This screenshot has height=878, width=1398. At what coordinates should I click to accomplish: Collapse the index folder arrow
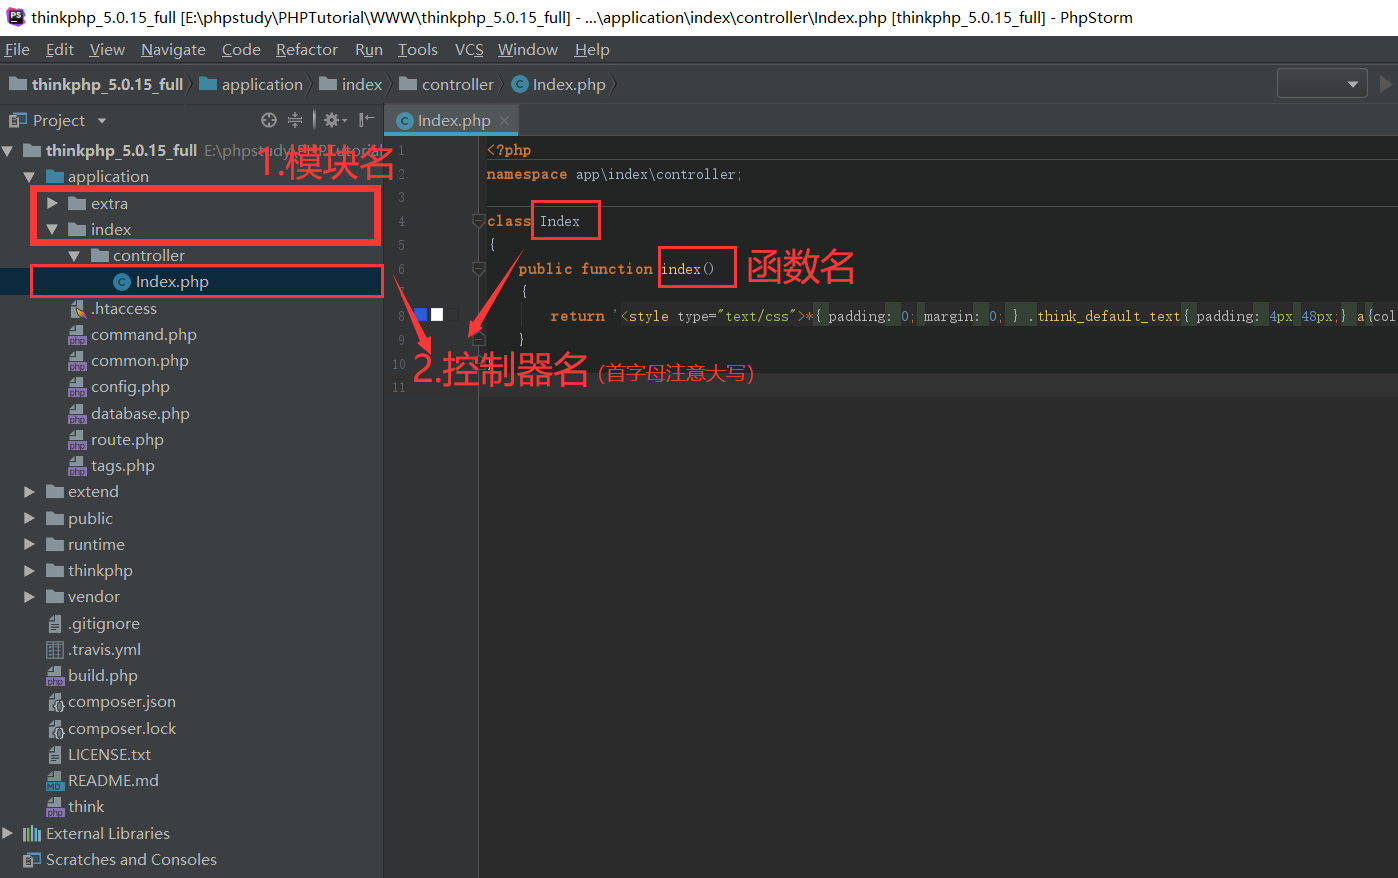(52, 229)
